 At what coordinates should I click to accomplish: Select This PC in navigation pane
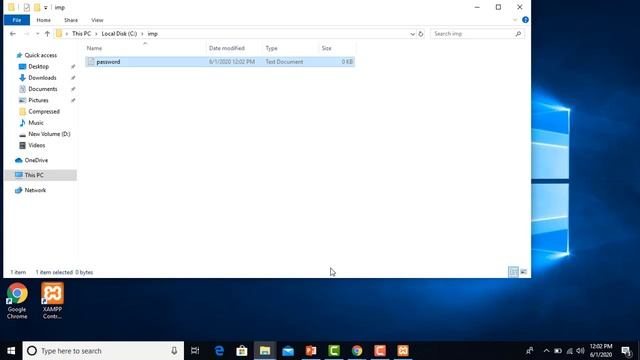point(34,175)
